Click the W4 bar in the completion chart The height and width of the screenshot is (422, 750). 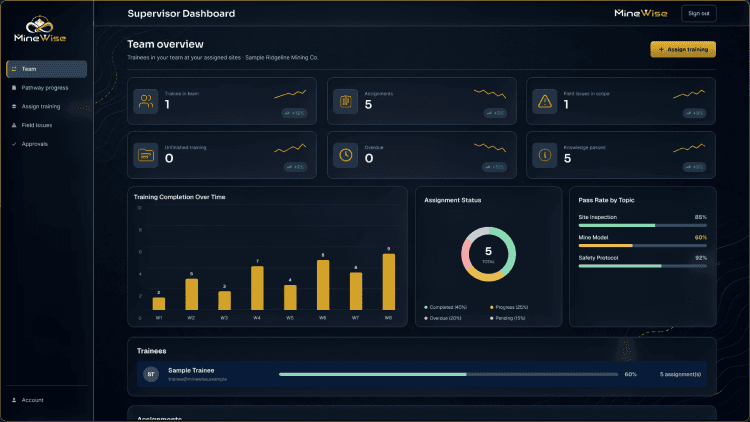click(257, 288)
